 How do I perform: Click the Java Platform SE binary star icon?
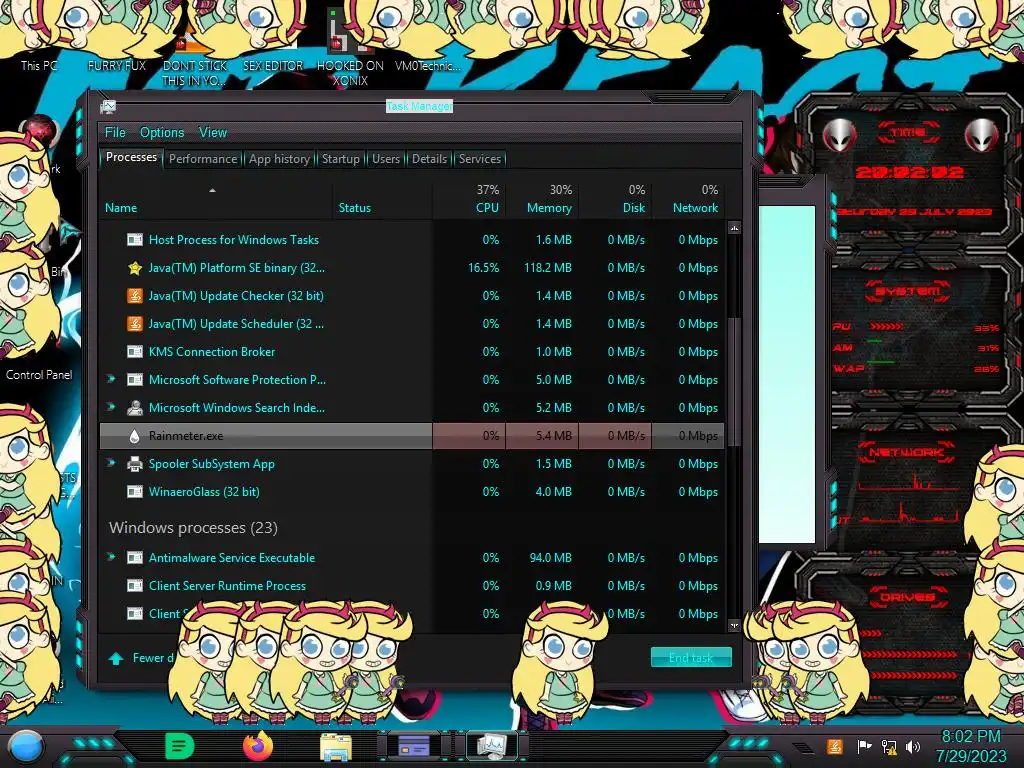click(x=135, y=268)
